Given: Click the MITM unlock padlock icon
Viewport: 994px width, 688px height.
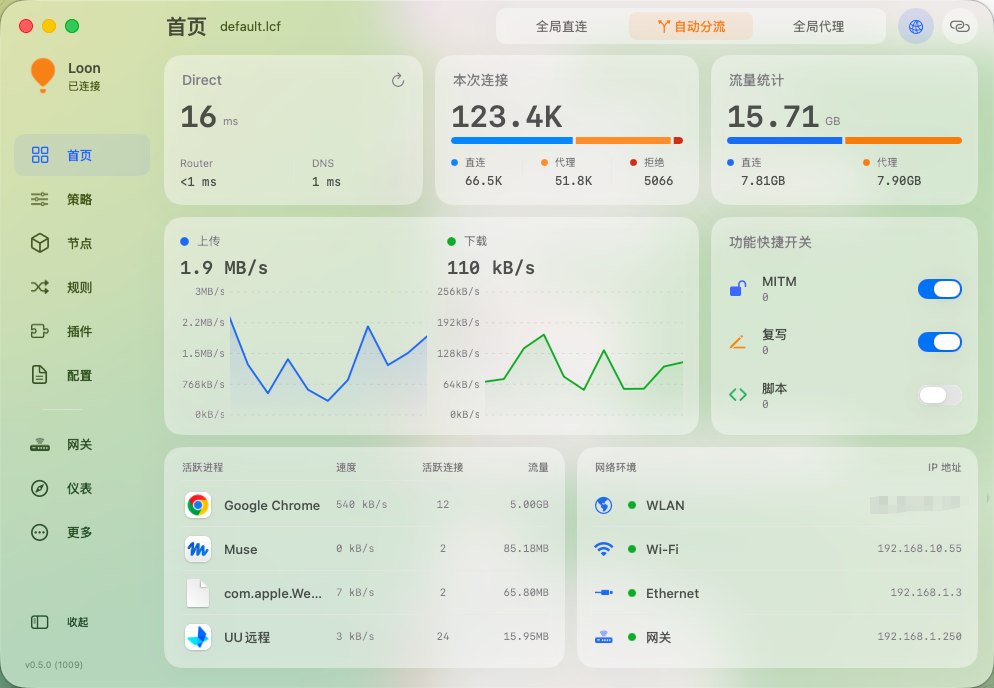Looking at the screenshot, I should point(738,289).
